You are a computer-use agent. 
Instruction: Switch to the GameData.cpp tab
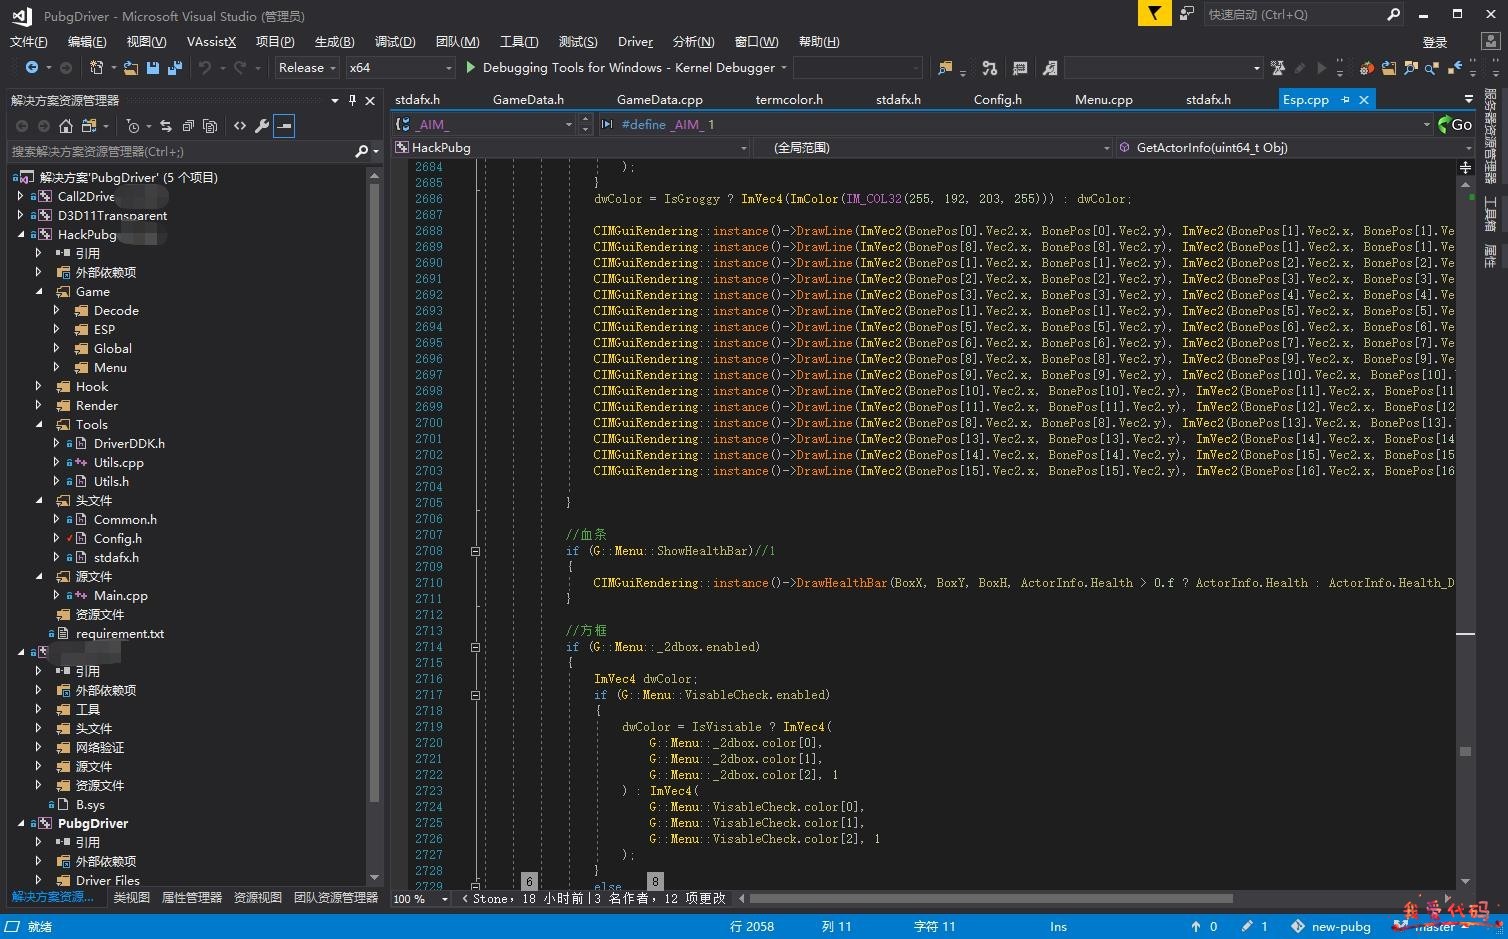[x=659, y=99]
